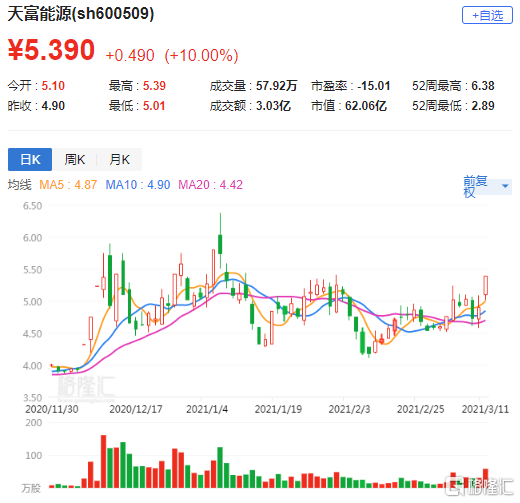Viewport: 520px width, 503px height.
Task: Click the 2021/2/25 date axis label
Action: [421, 409]
